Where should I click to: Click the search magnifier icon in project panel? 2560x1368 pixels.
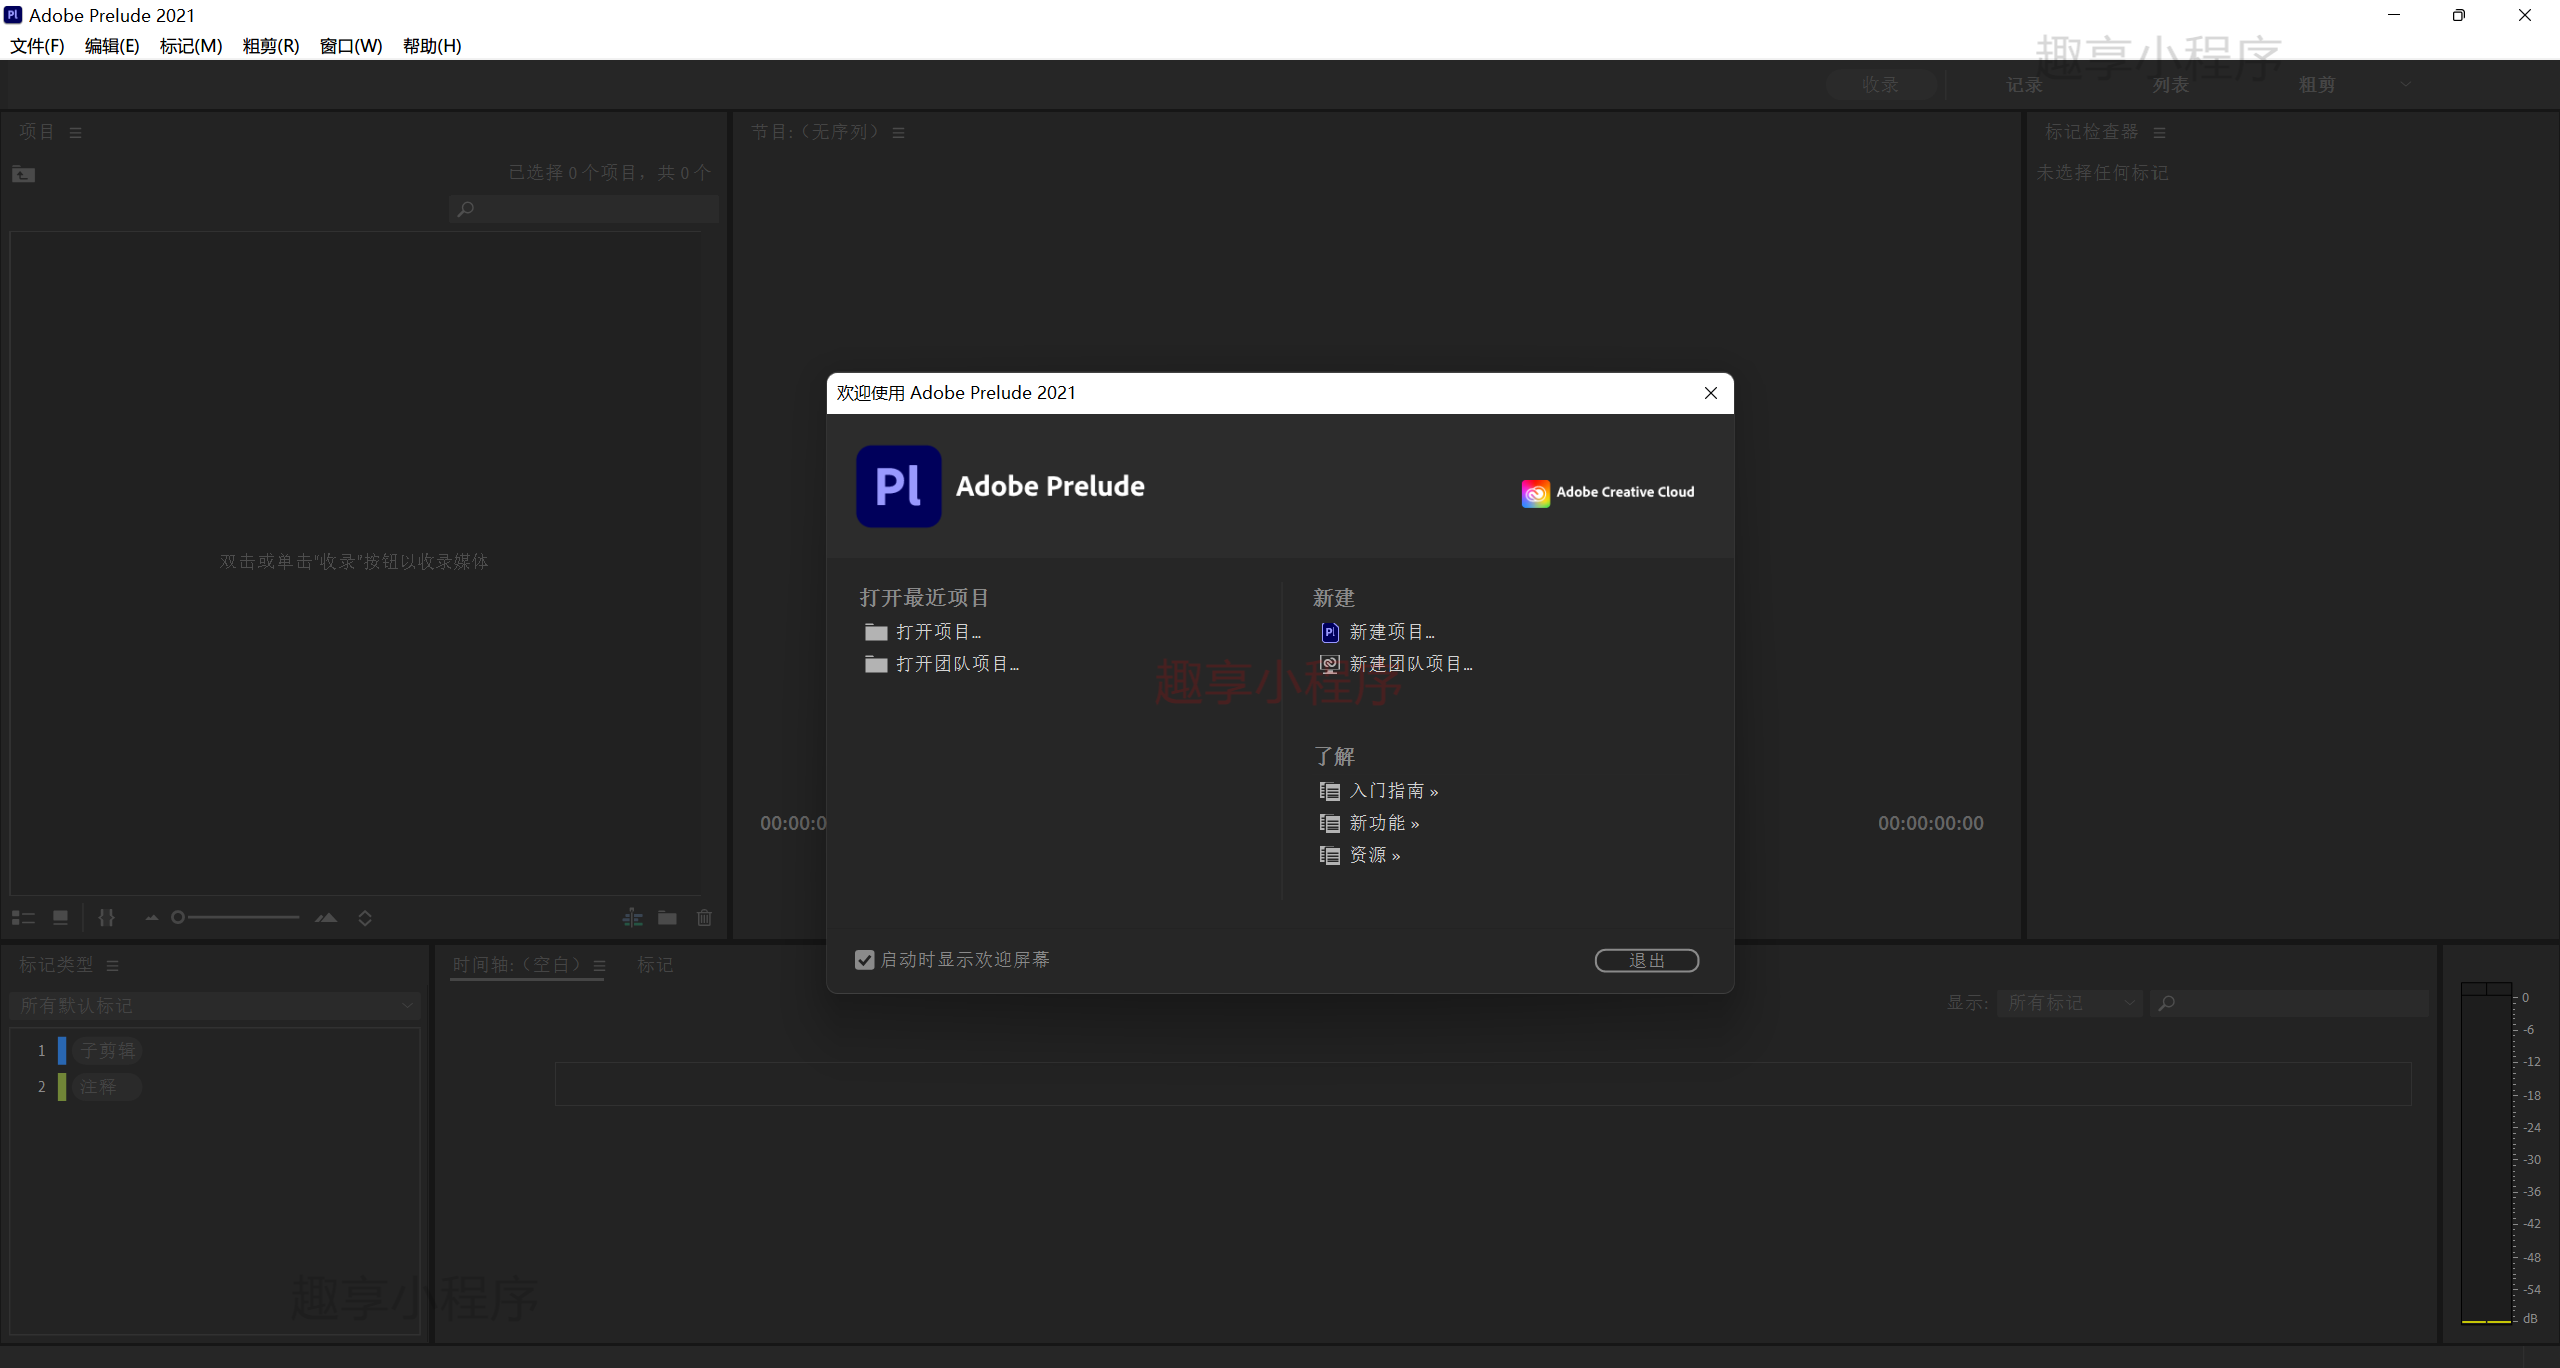[x=465, y=209]
